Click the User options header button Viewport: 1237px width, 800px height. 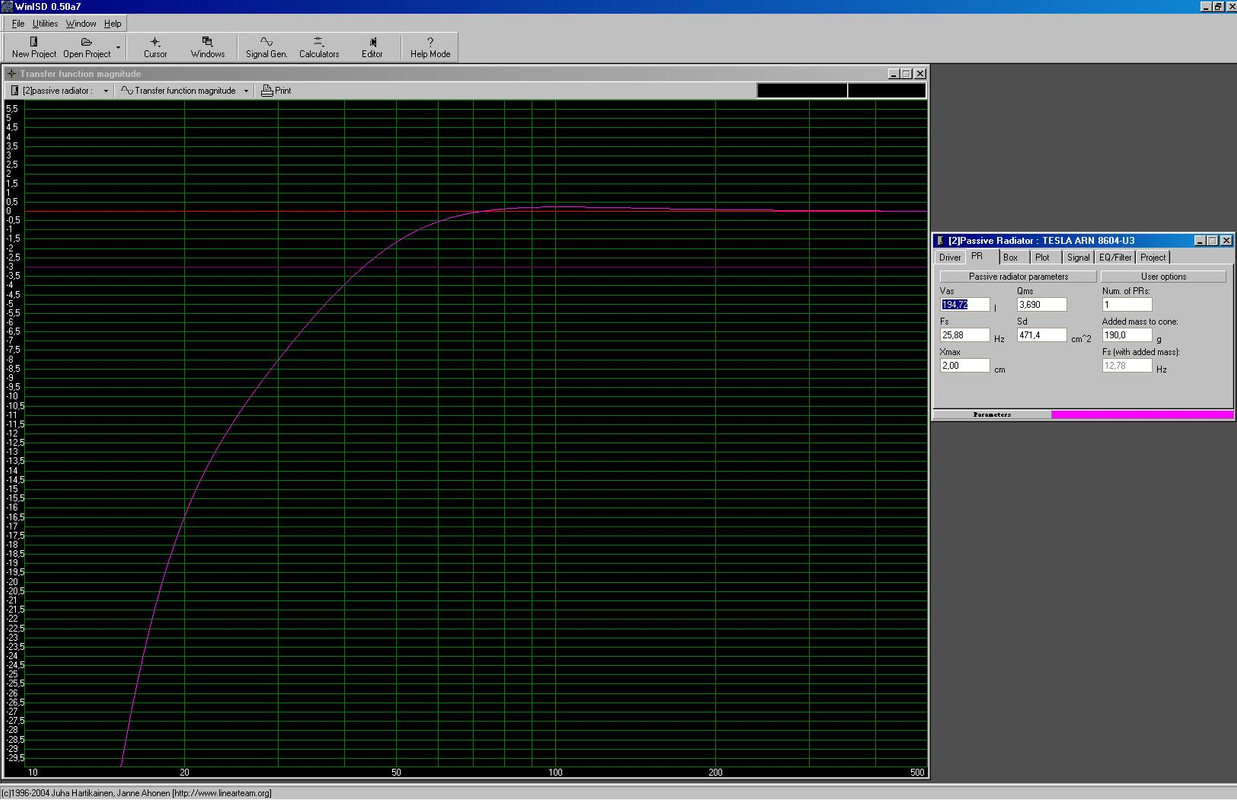pos(1163,276)
